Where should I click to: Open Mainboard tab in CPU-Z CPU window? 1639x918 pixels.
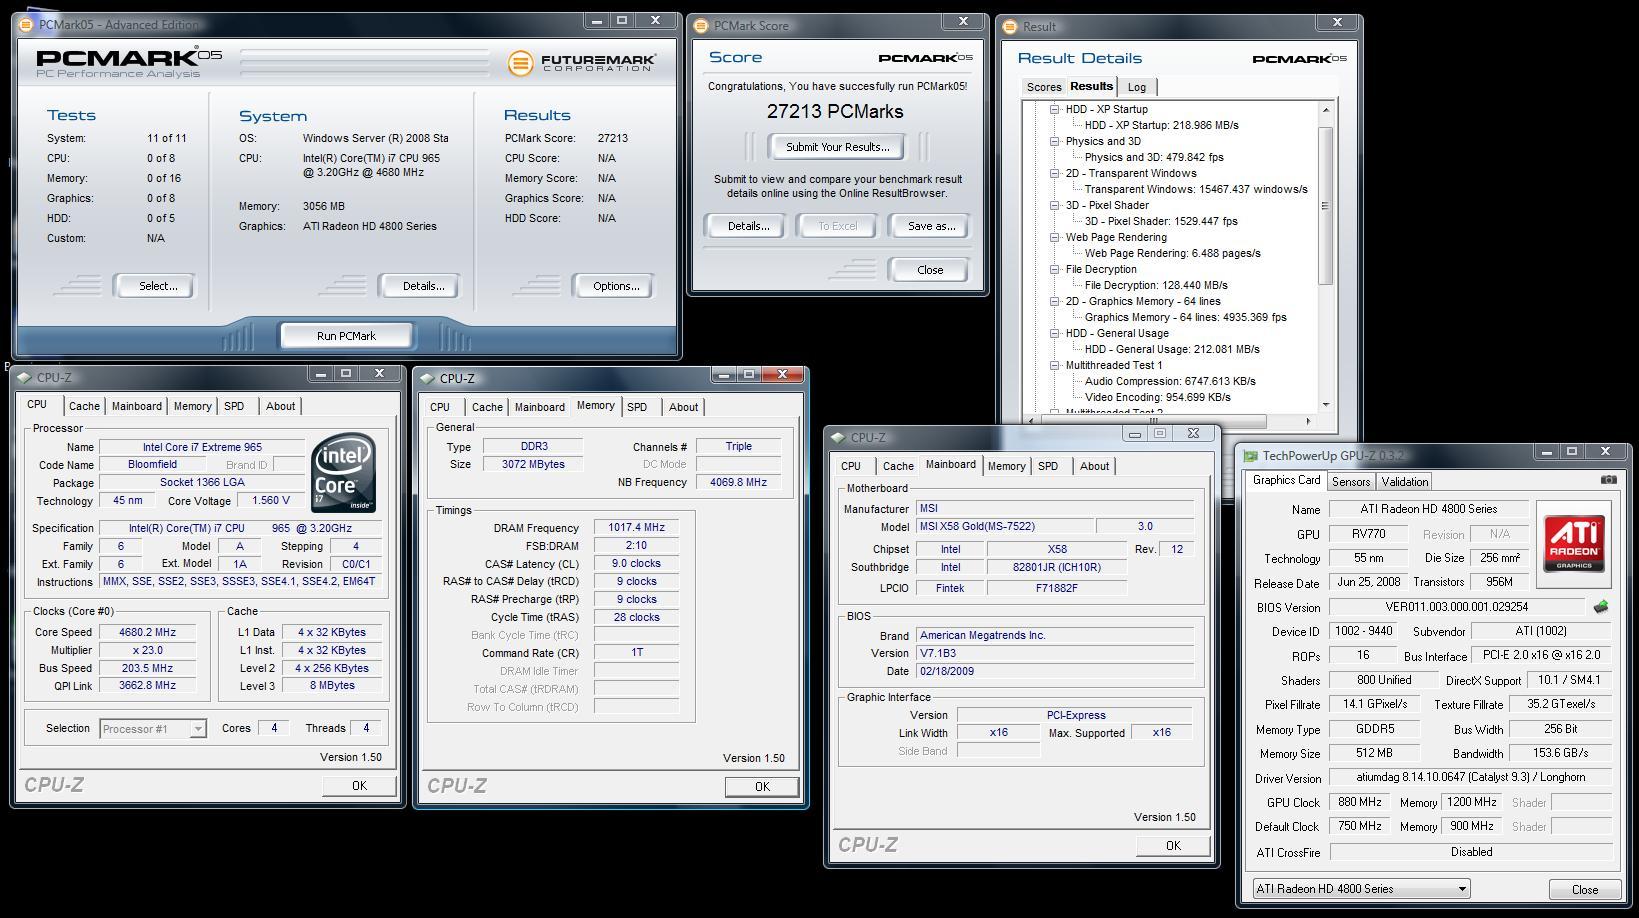[x=137, y=406]
